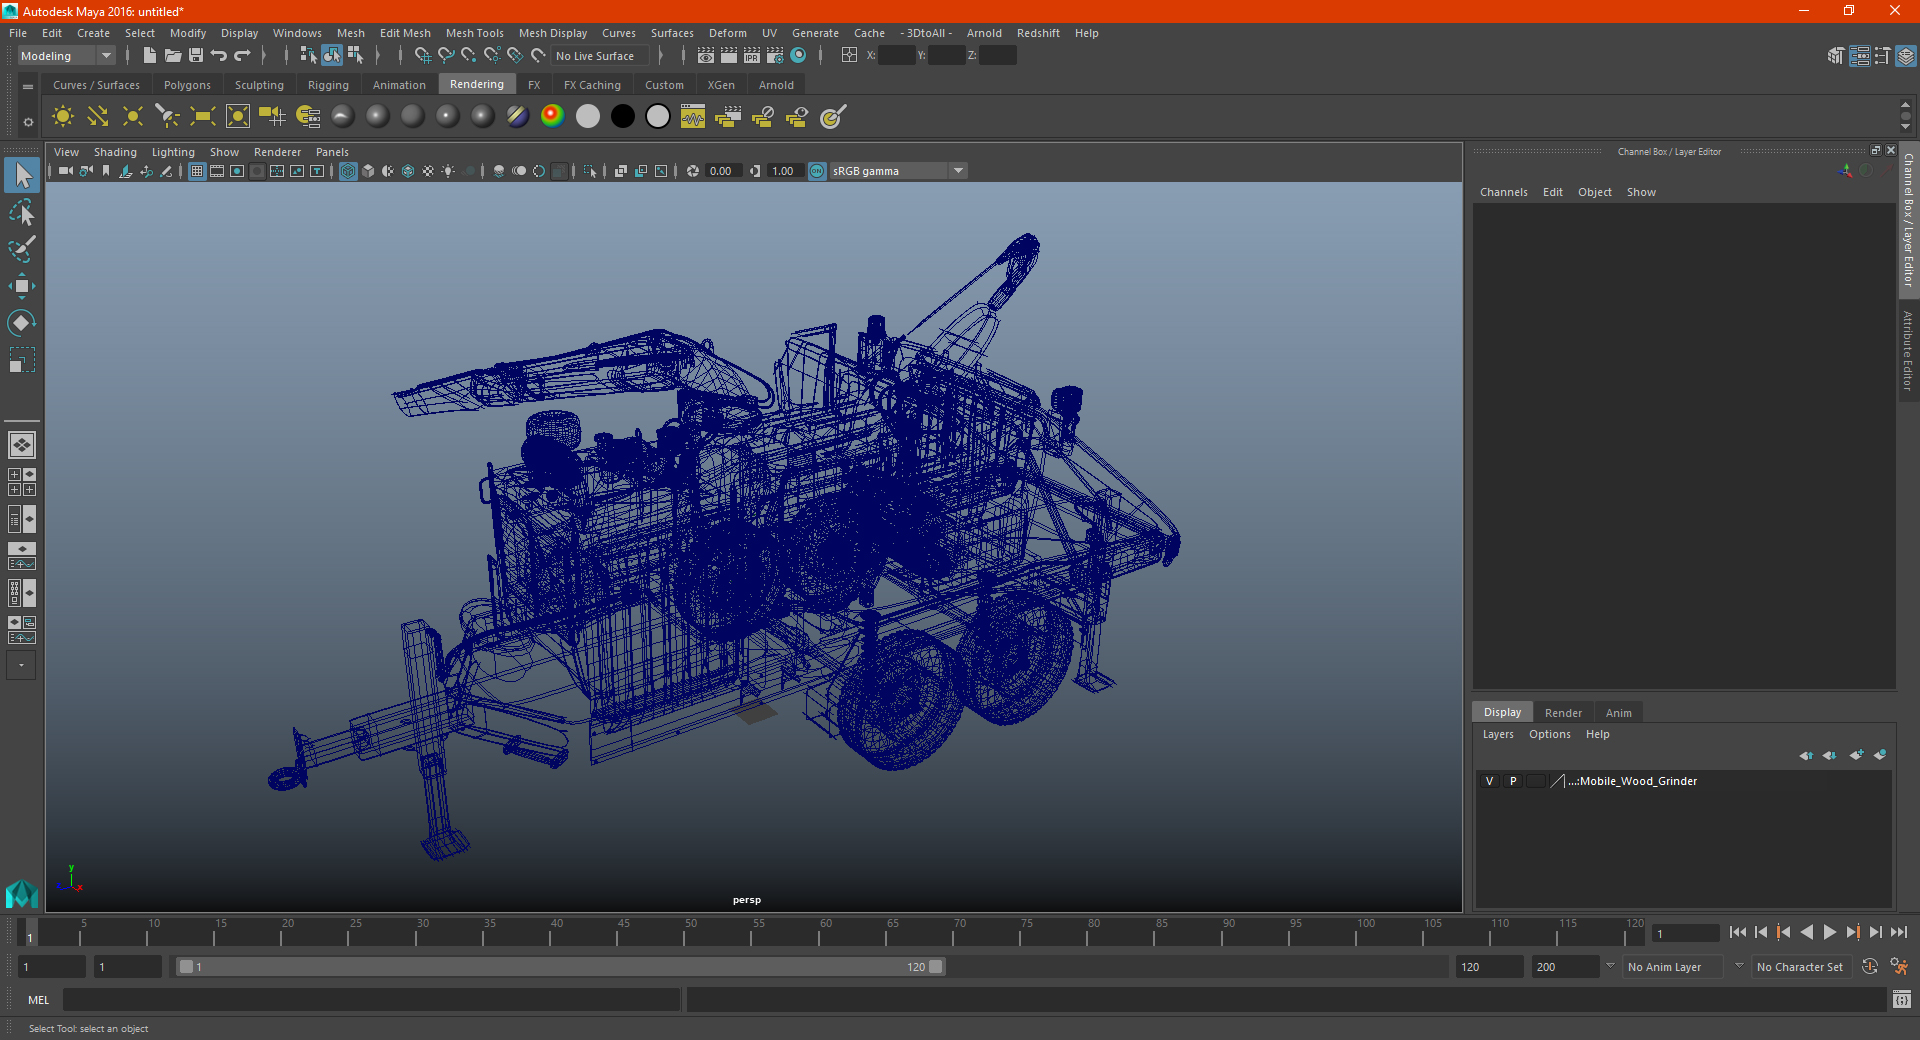Play animation forwards
This screenshot has width=1920, height=1040.
1829,932
